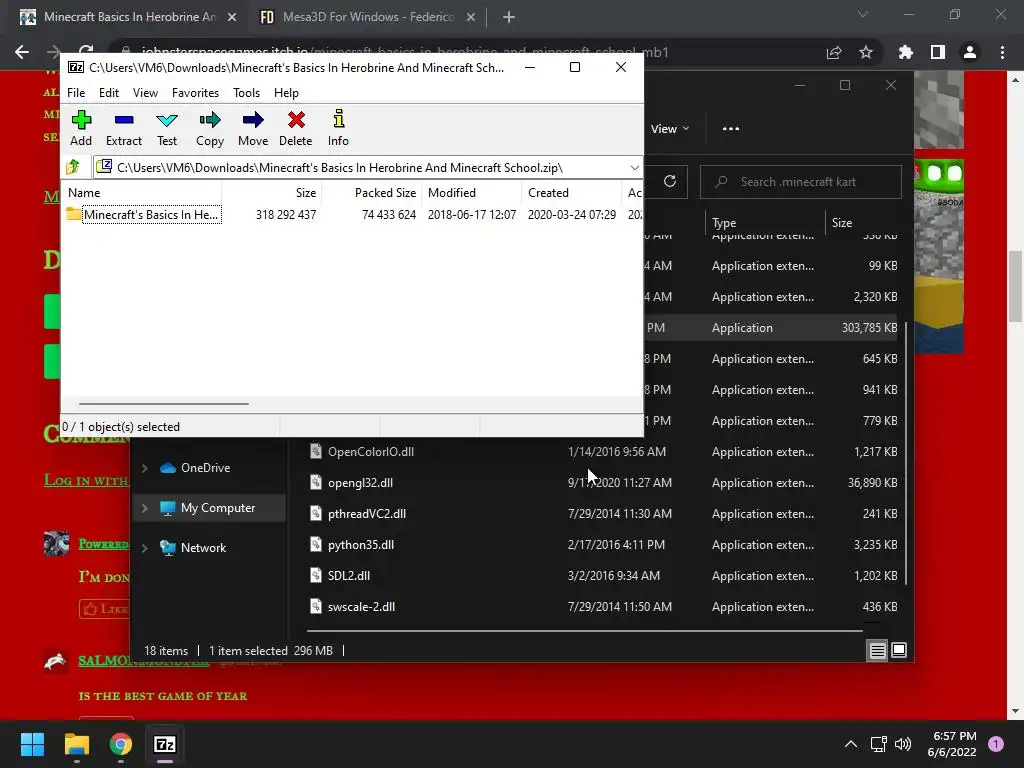
Task: Open the Chrome profile icon
Action: point(970,52)
